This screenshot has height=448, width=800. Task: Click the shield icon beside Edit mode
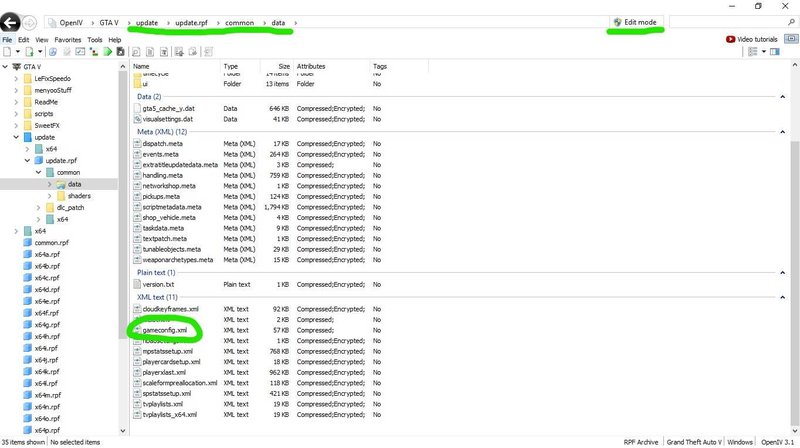617,22
